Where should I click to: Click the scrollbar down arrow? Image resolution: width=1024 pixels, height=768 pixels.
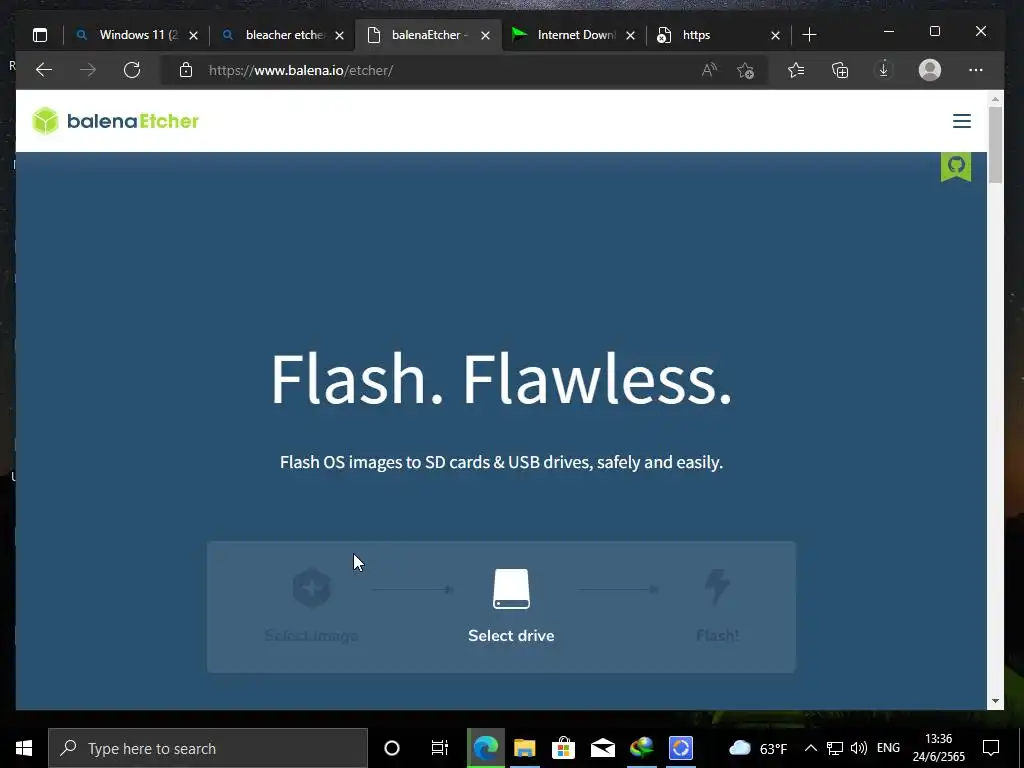[x=995, y=701]
